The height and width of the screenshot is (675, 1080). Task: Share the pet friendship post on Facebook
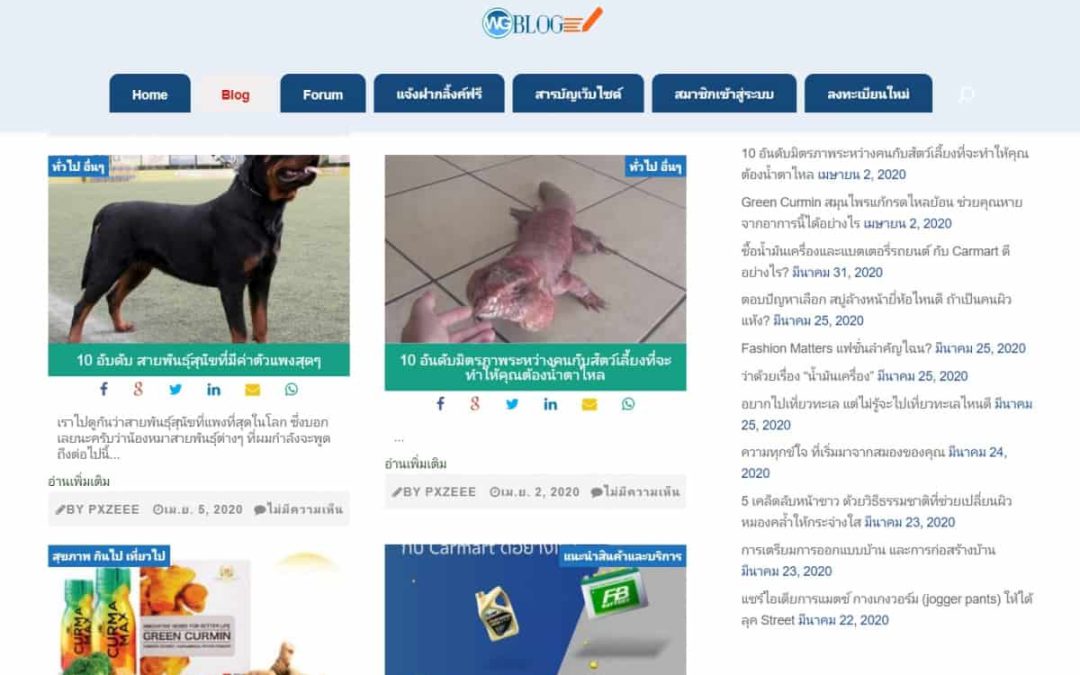point(441,404)
